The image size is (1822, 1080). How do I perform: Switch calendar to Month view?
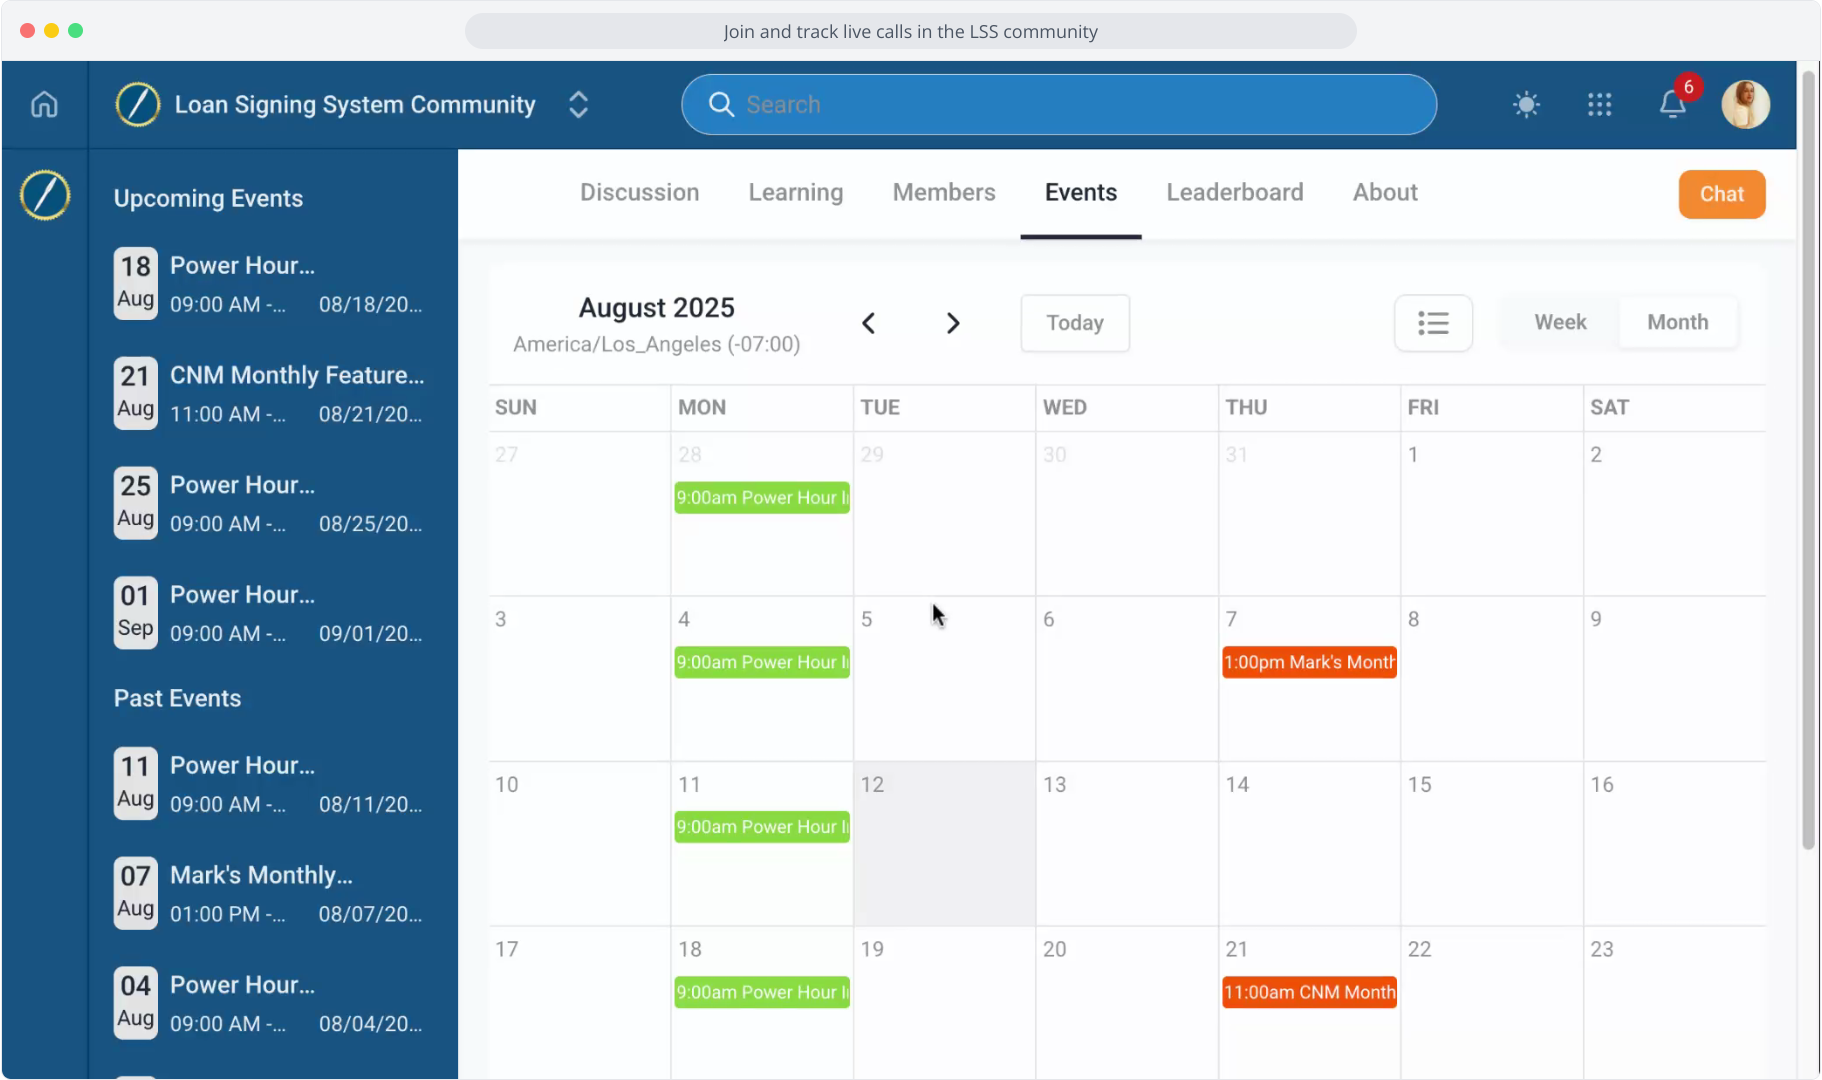pyautogui.click(x=1677, y=322)
